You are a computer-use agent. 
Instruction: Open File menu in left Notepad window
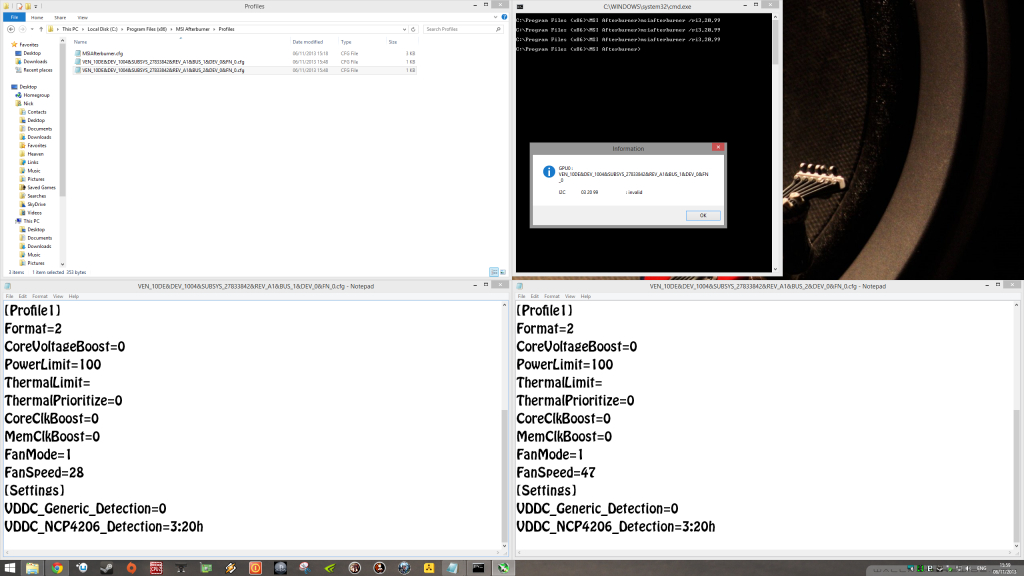click(9, 296)
